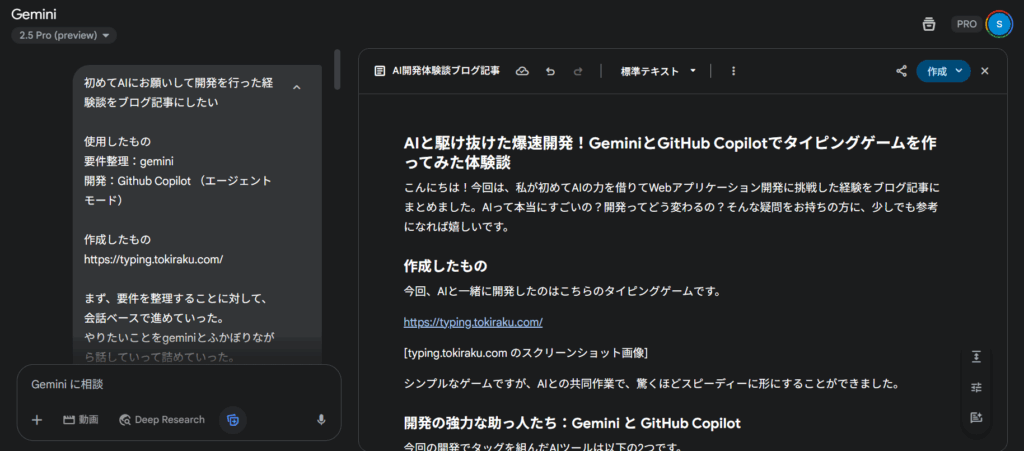Screen dimensions: 1024x451
Task: Click the change length icon in floating toolbar
Action: pyautogui.click(x=976, y=357)
